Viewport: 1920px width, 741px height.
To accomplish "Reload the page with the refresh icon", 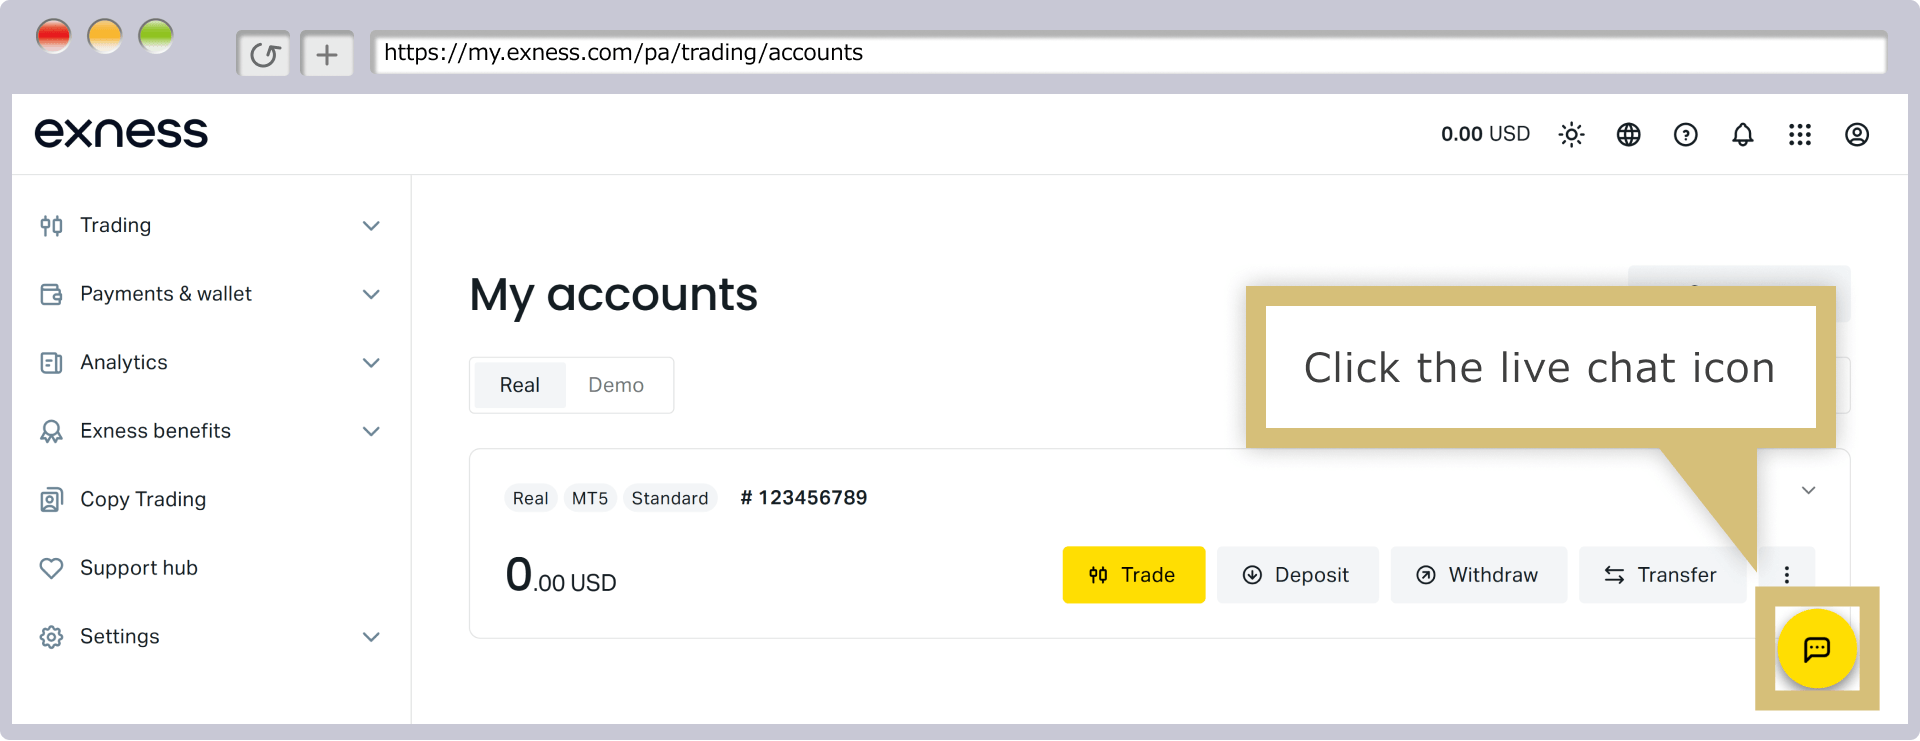I will pos(264,54).
